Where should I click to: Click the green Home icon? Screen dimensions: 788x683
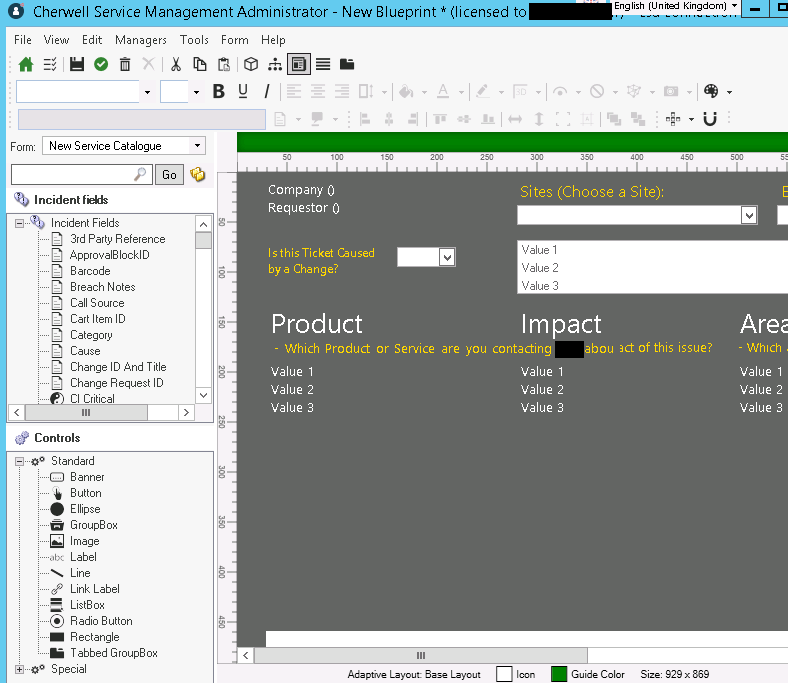[x=26, y=65]
